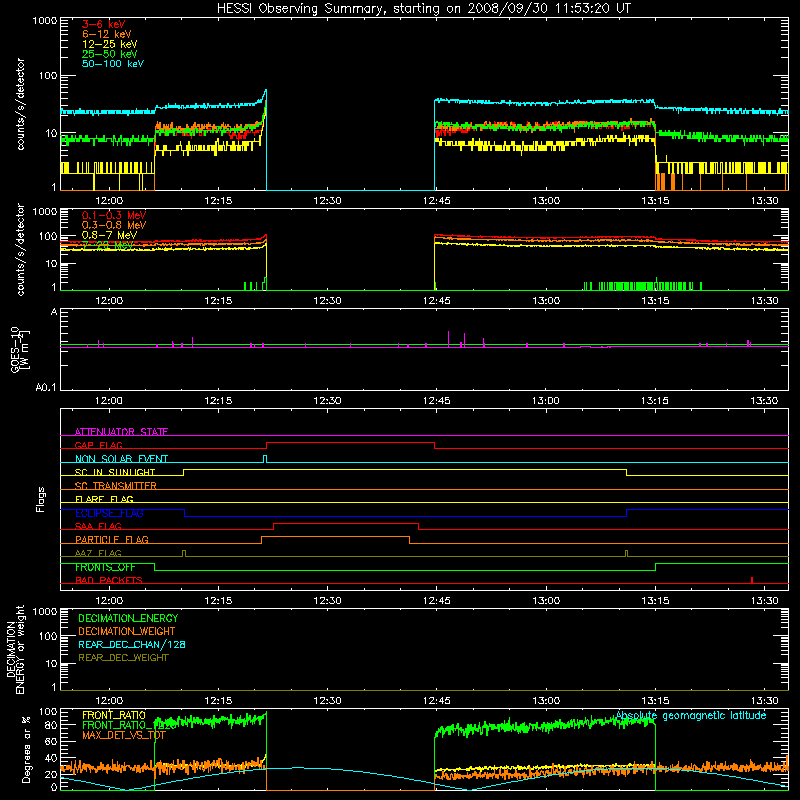800x800 pixels.
Task: Click the SAA_FLAG label
Action: point(98,526)
